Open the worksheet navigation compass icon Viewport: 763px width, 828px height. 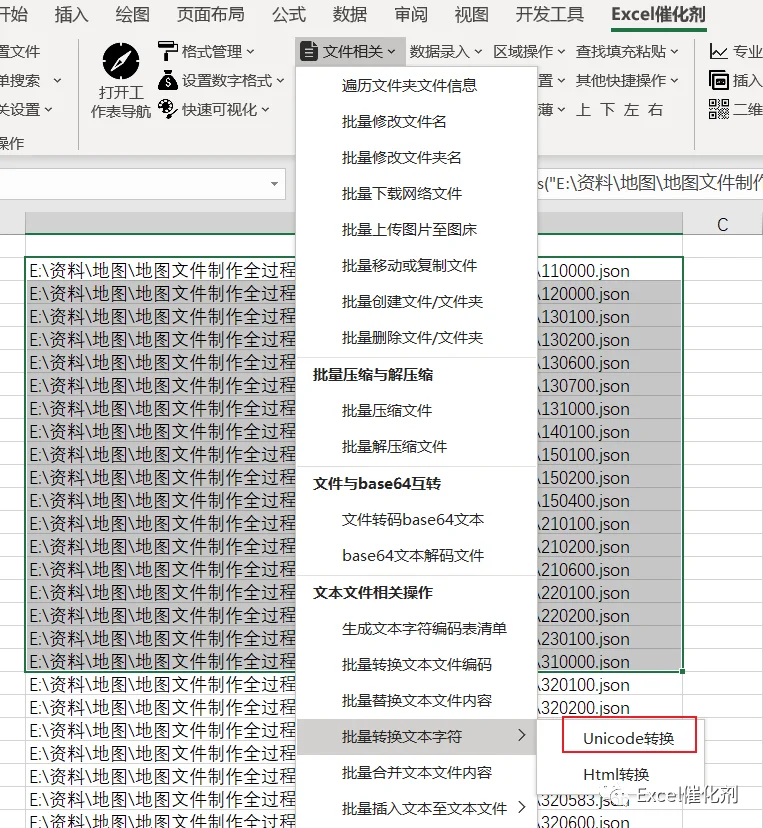pos(121,61)
